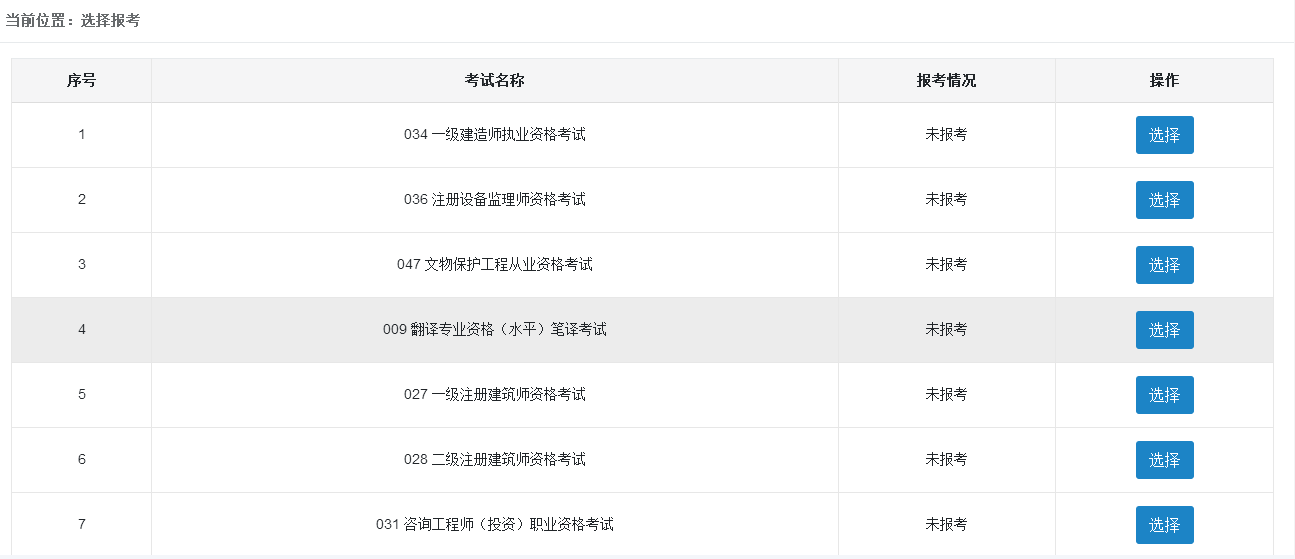Choose 选择 for 翻译专业资格（水平）笔译考试
Viewport: 1295px width, 559px height.
pos(1164,330)
